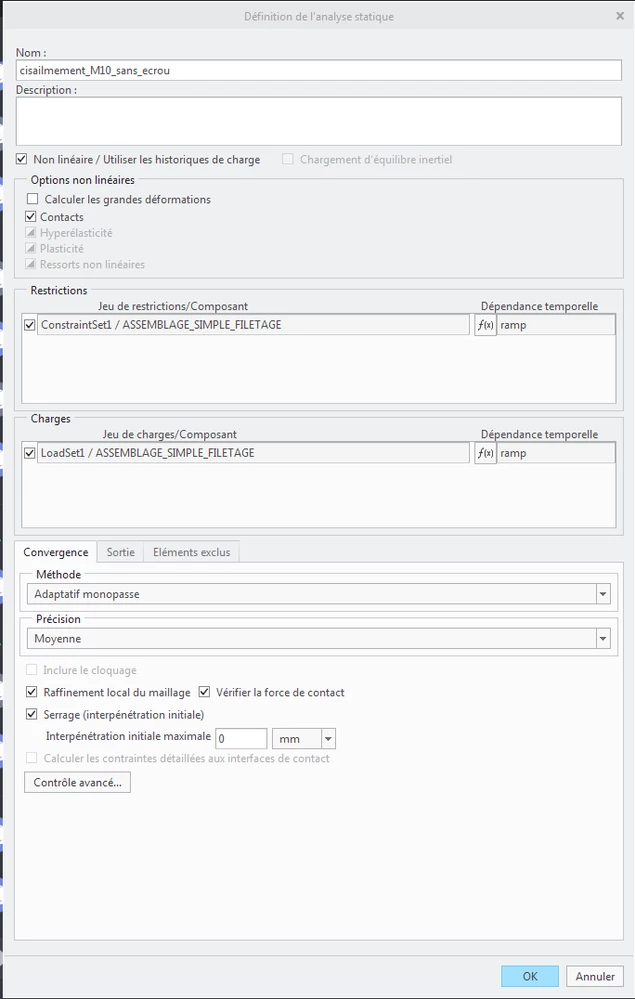Open the Précision dropdown showing Moyenne
Screen dimensions: 635x999
[603, 638]
